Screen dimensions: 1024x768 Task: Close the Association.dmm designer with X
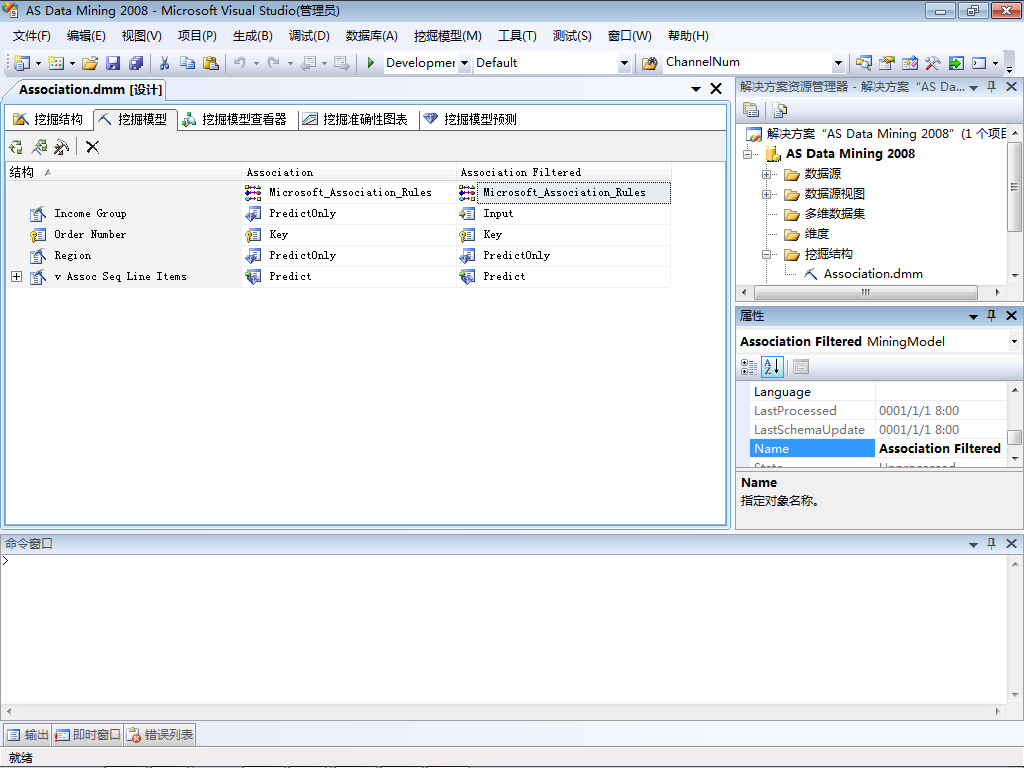coord(716,89)
